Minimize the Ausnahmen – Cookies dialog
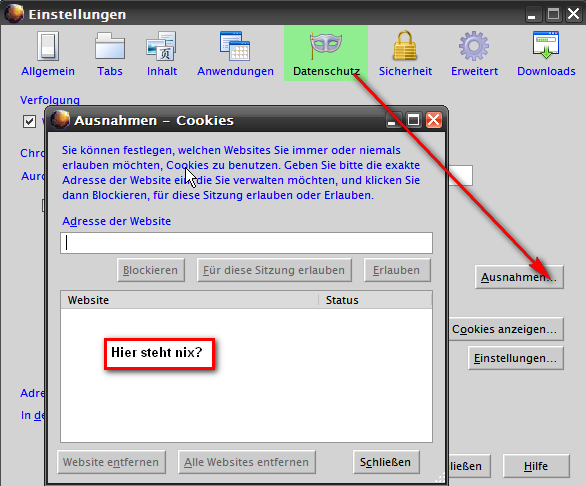The image size is (586, 486). pyautogui.click(x=392, y=120)
